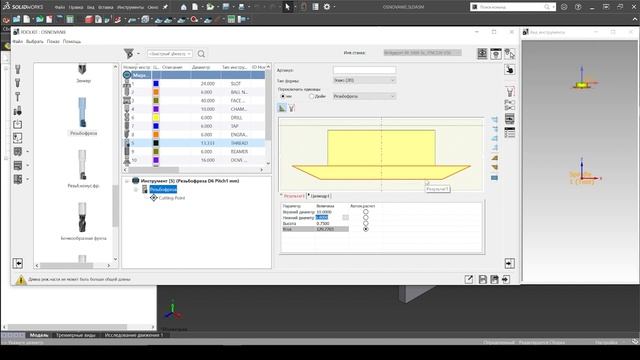The height and width of the screenshot is (360, 640).
Task: Open the Выбрать menu
Action: click(x=35, y=42)
